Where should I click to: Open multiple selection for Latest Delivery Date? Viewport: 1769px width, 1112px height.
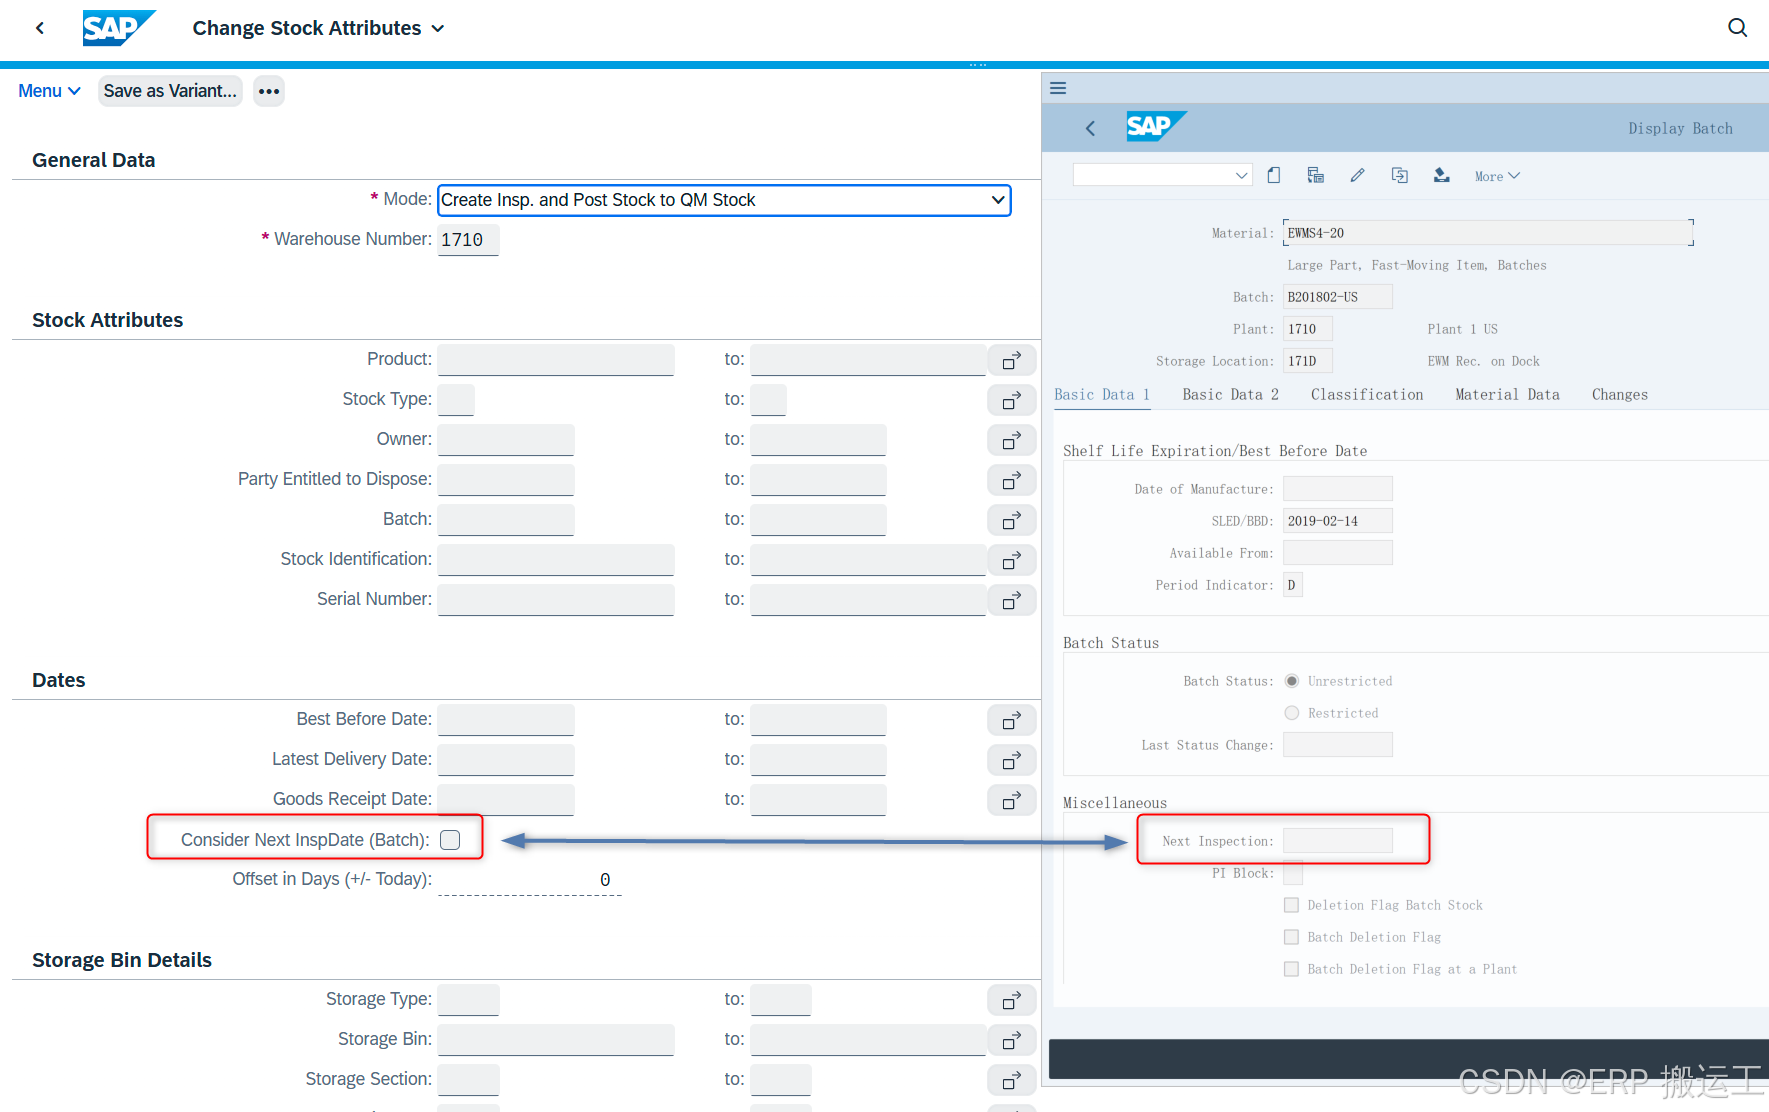(1012, 760)
